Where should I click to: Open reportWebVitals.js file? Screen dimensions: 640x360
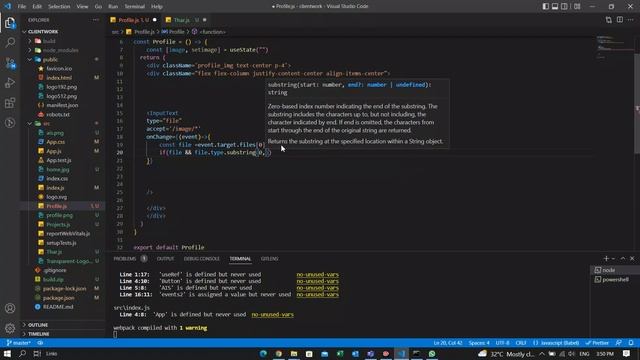tap(68, 233)
